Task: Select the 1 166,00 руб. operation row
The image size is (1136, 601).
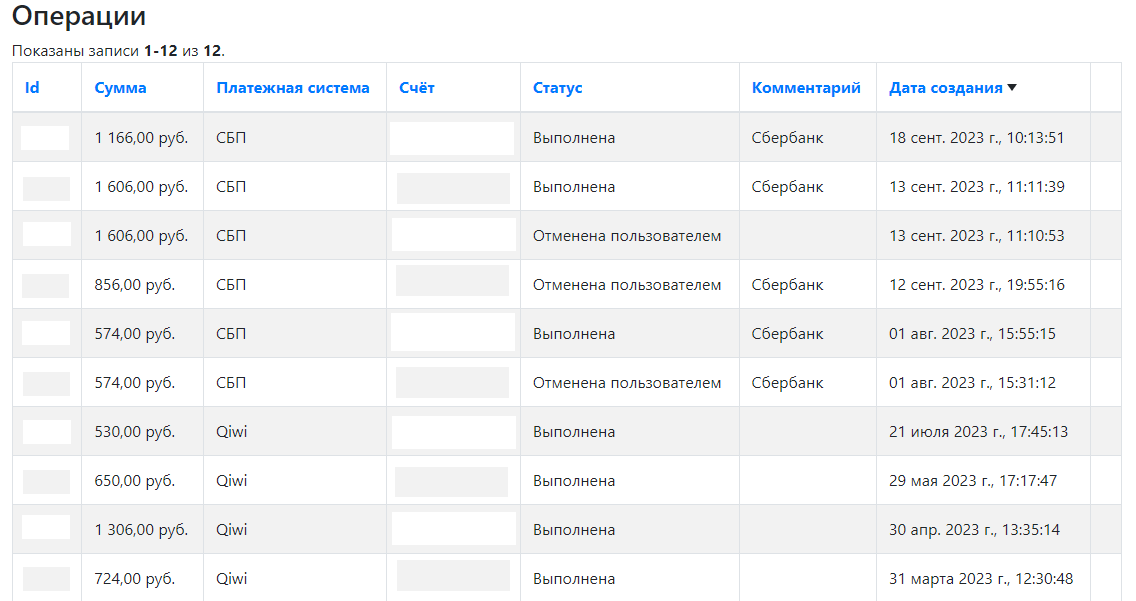Action: [567, 138]
